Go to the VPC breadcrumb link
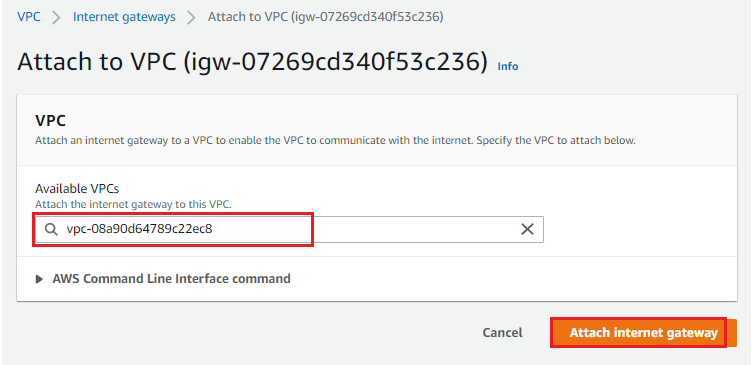Viewport: 752px width, 365px height. coord(29,17)
